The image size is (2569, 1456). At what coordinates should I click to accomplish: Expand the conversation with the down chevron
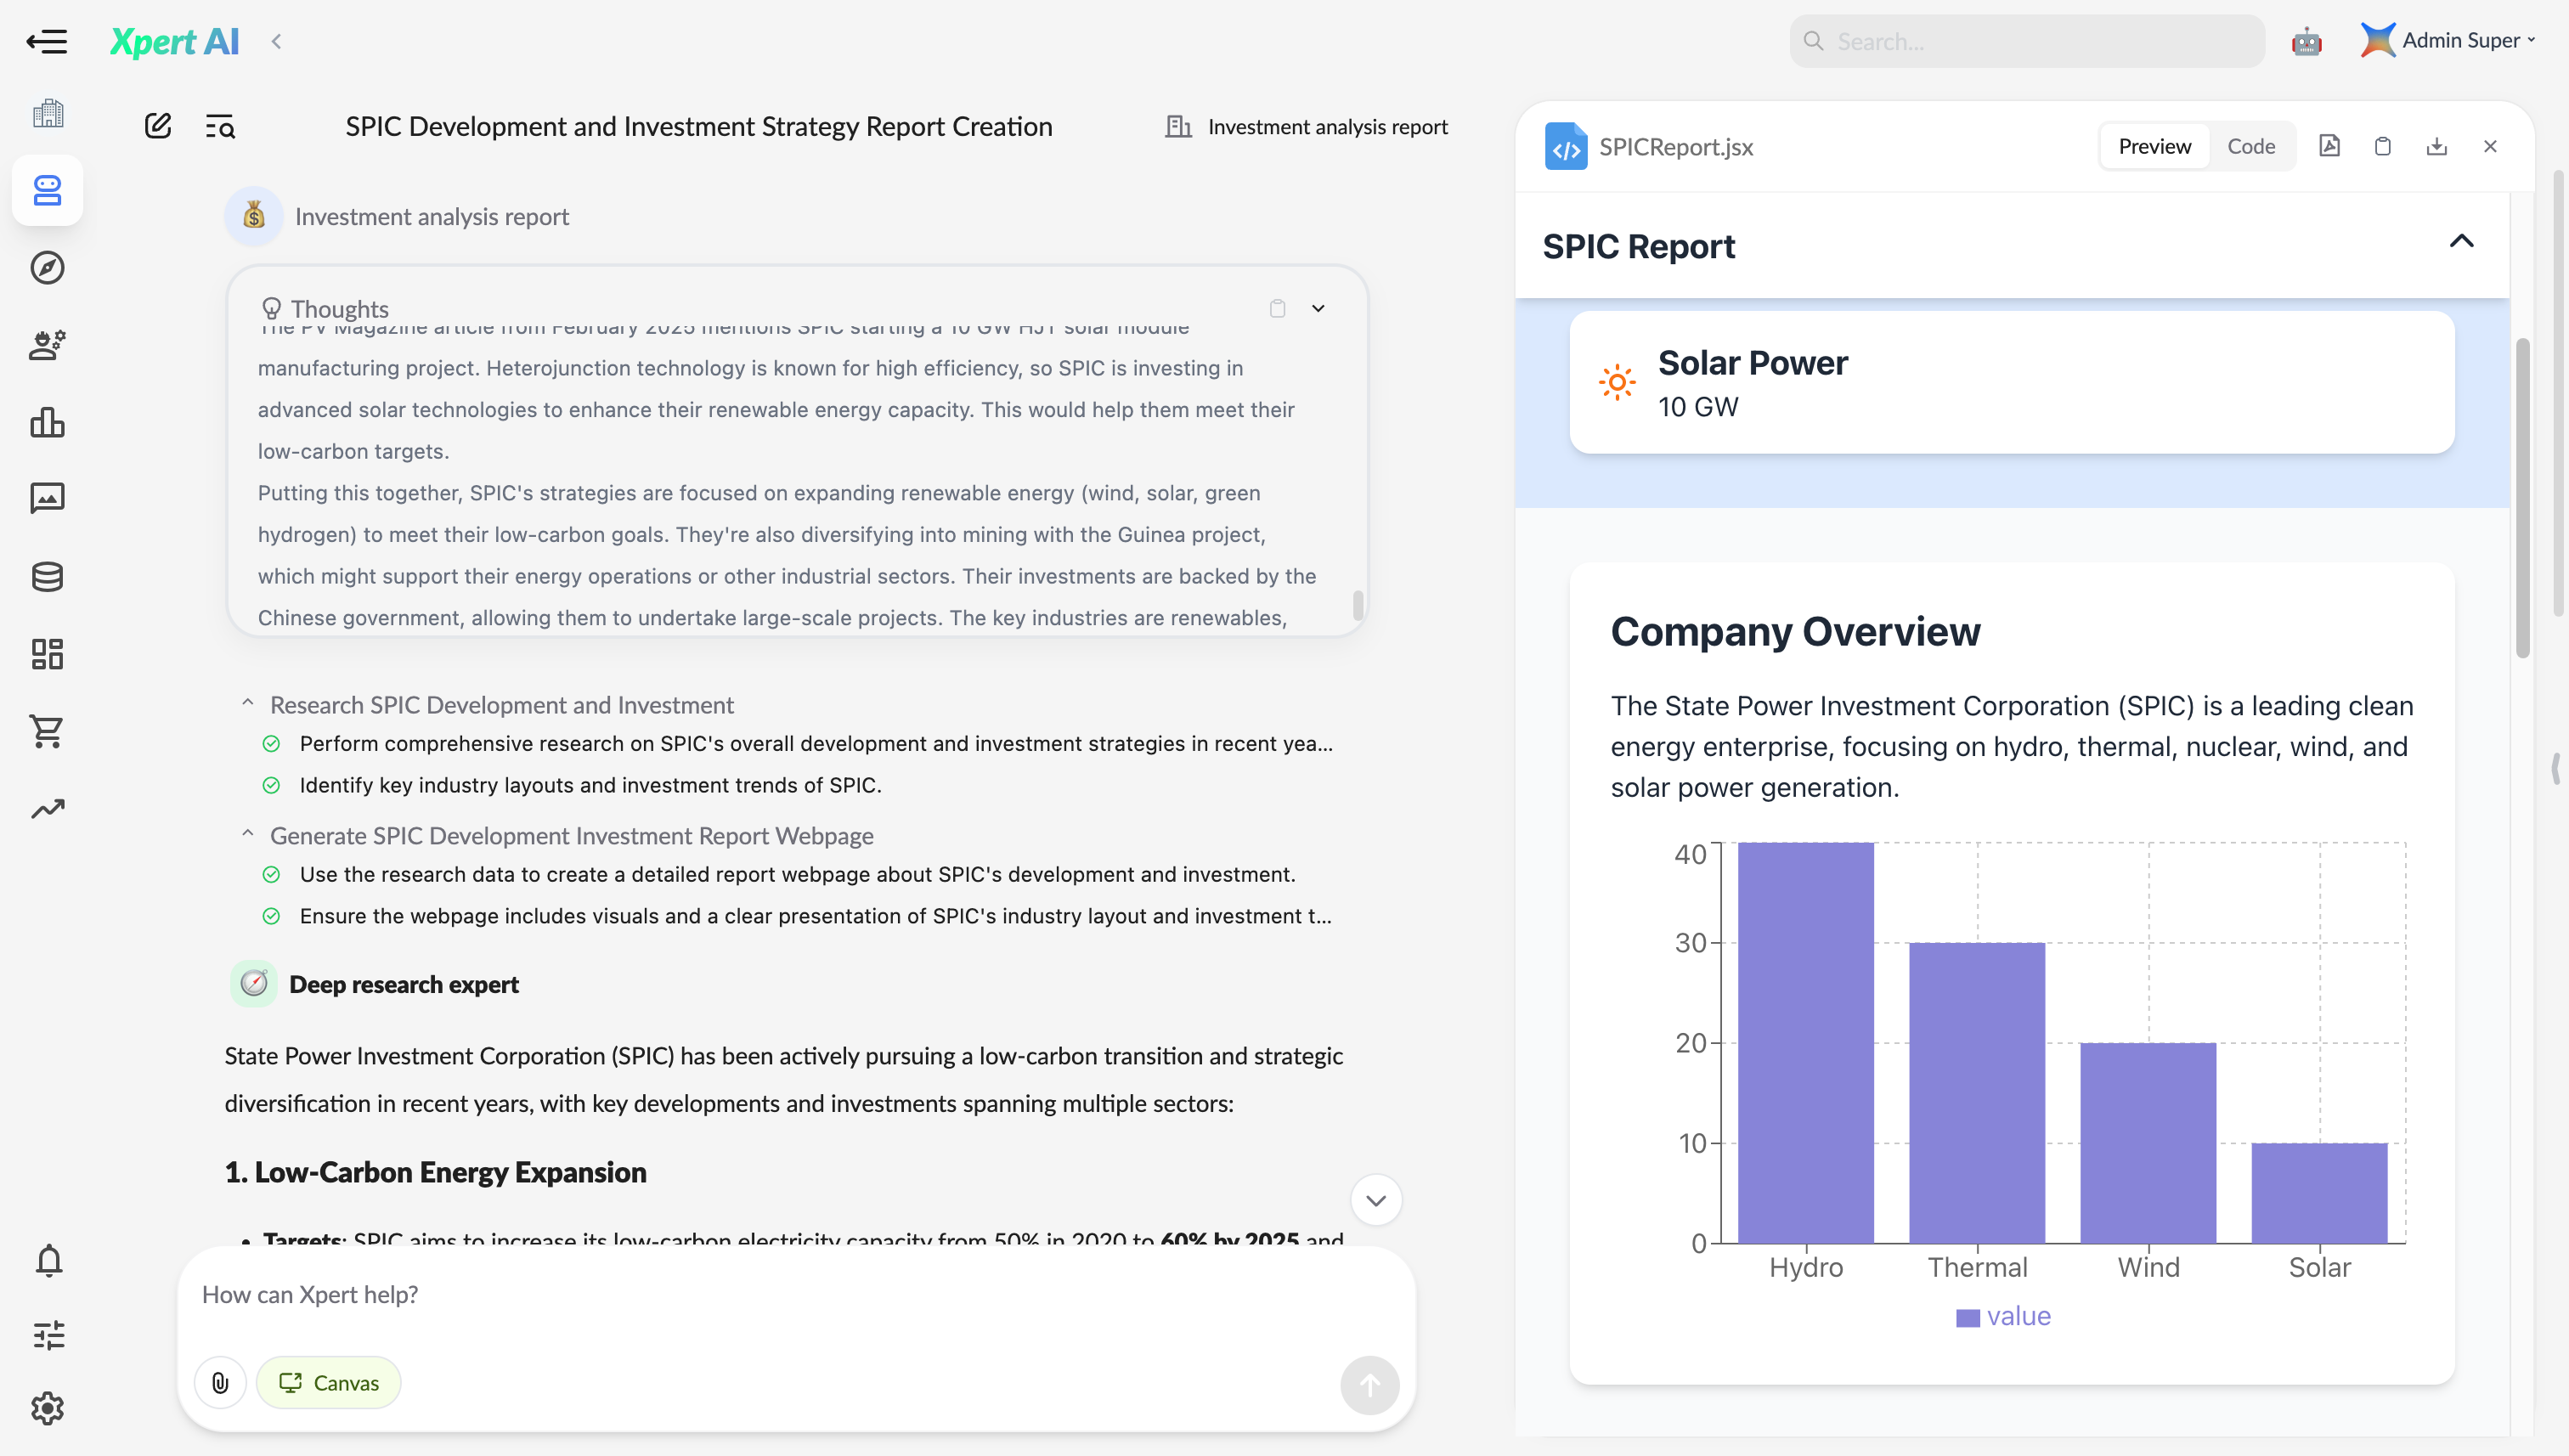pos(1375,1200)
